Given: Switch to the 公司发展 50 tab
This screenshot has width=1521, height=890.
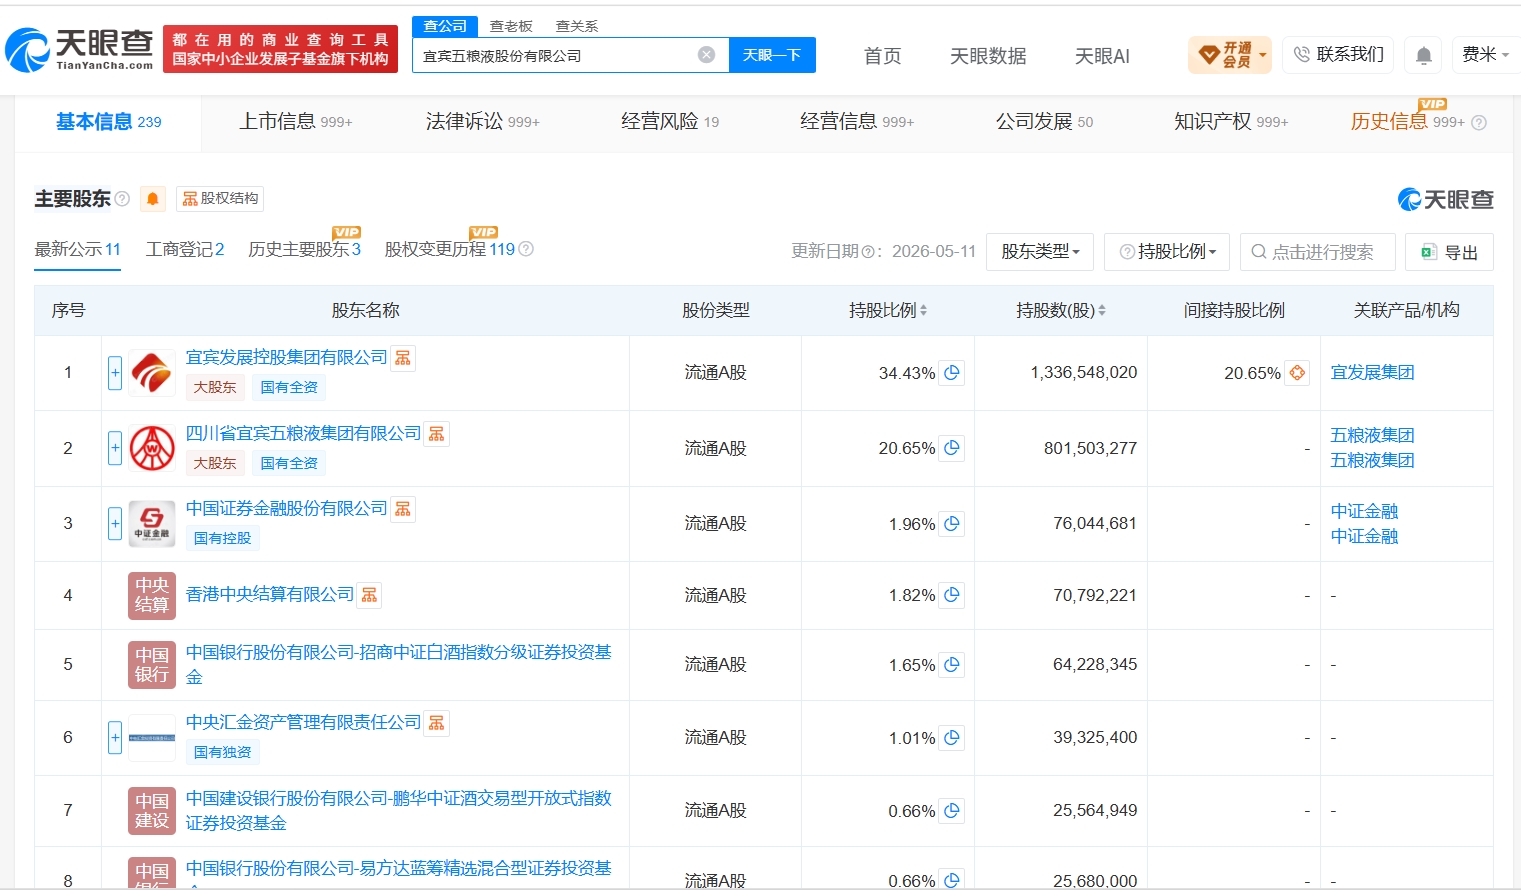Looking at the screenshot, I should pos(1044,122).
